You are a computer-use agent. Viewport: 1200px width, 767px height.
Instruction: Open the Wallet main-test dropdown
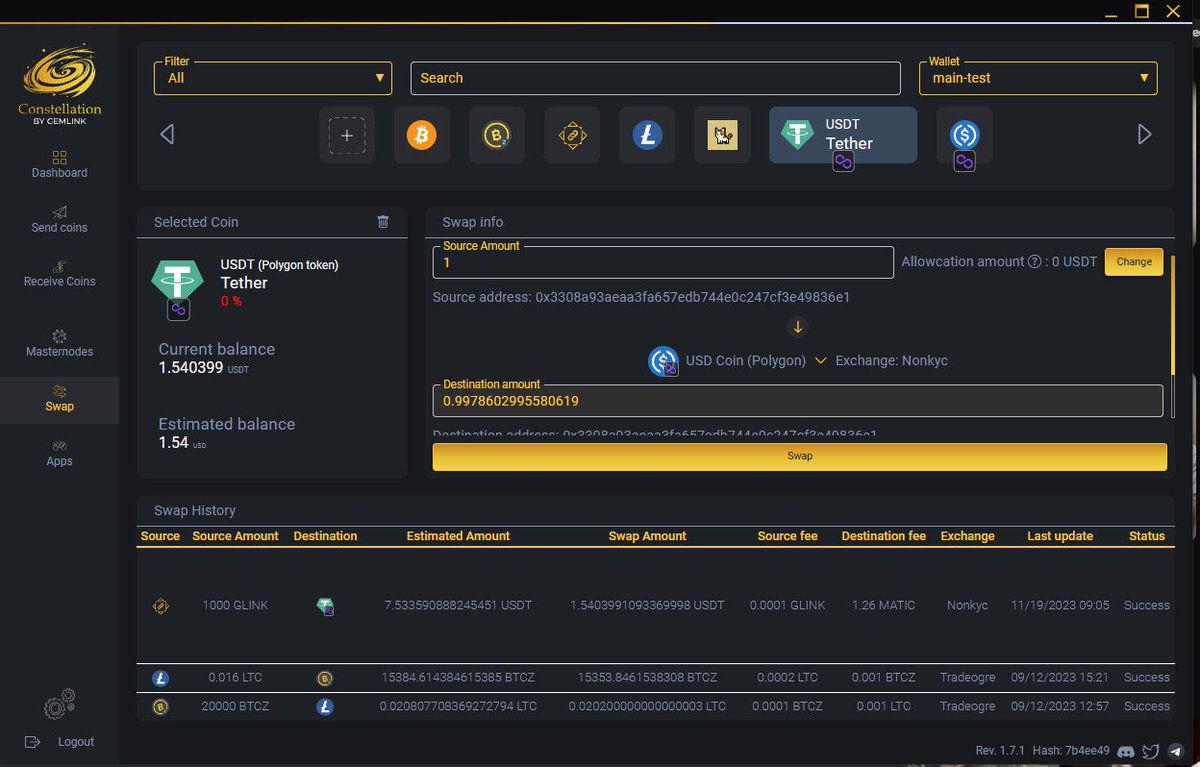(1038, 77)
